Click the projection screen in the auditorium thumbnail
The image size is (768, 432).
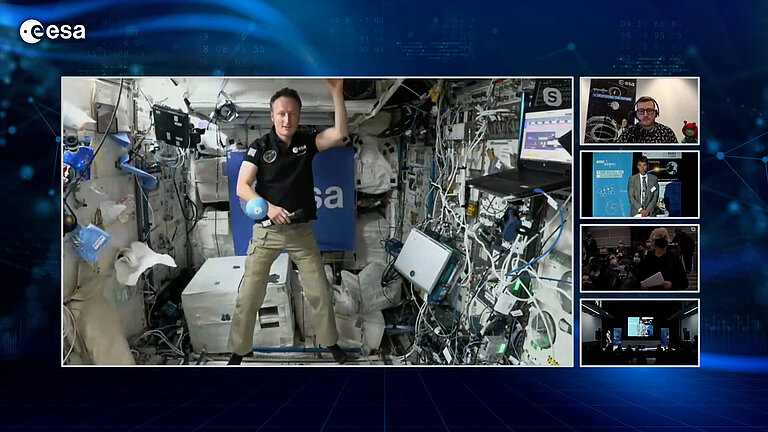point(640,326)
